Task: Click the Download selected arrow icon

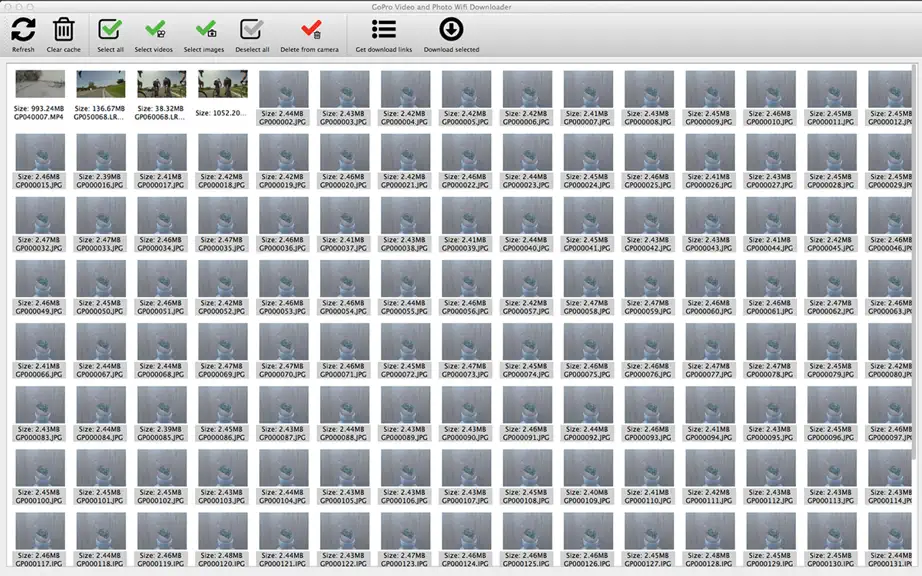Action: point(451,29)
